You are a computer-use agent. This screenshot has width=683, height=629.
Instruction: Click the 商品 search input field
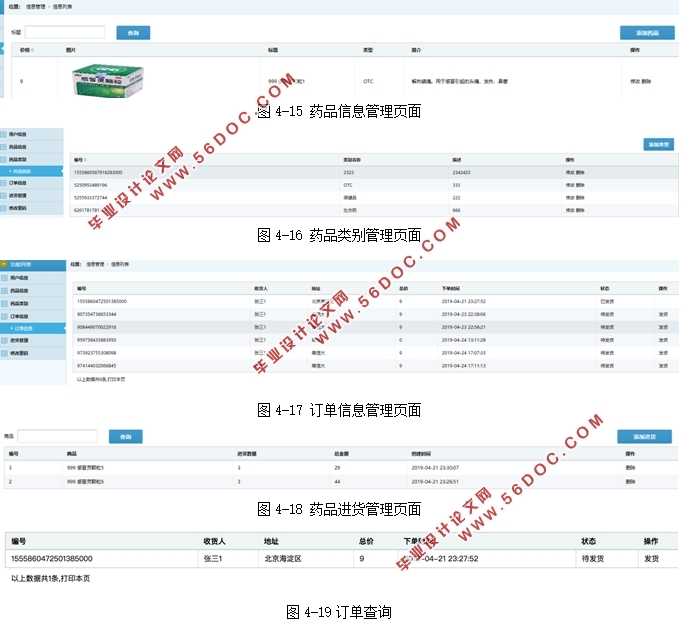(x=57, y=436)
